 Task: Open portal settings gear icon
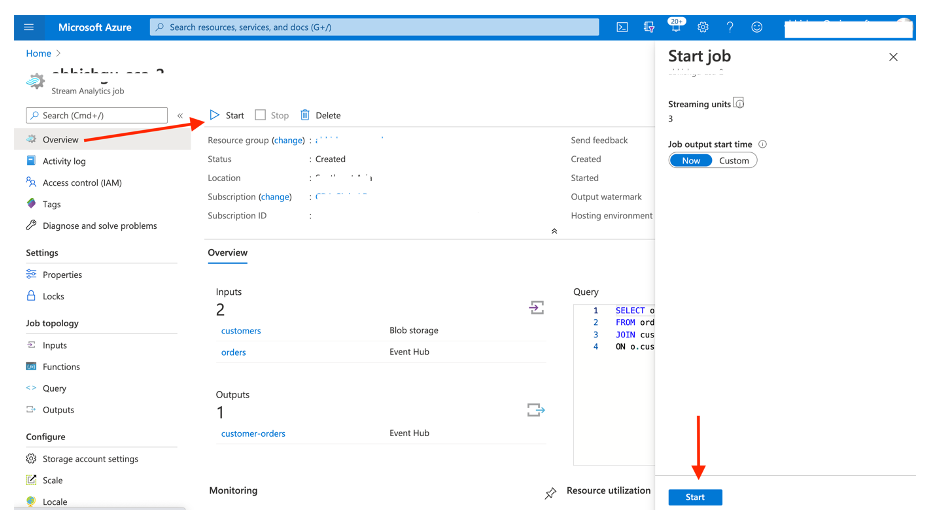(703, 27)
